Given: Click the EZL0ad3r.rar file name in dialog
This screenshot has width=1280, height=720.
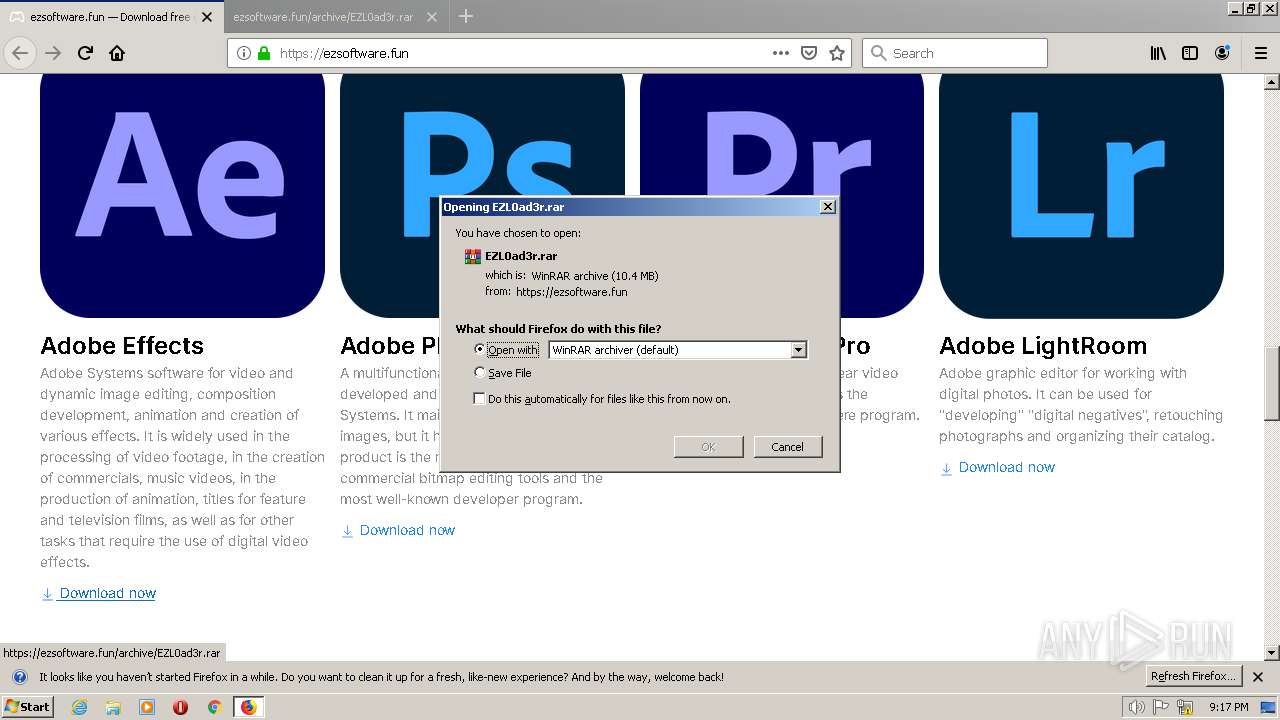Looking at the screenshot, I should point(521,256).
